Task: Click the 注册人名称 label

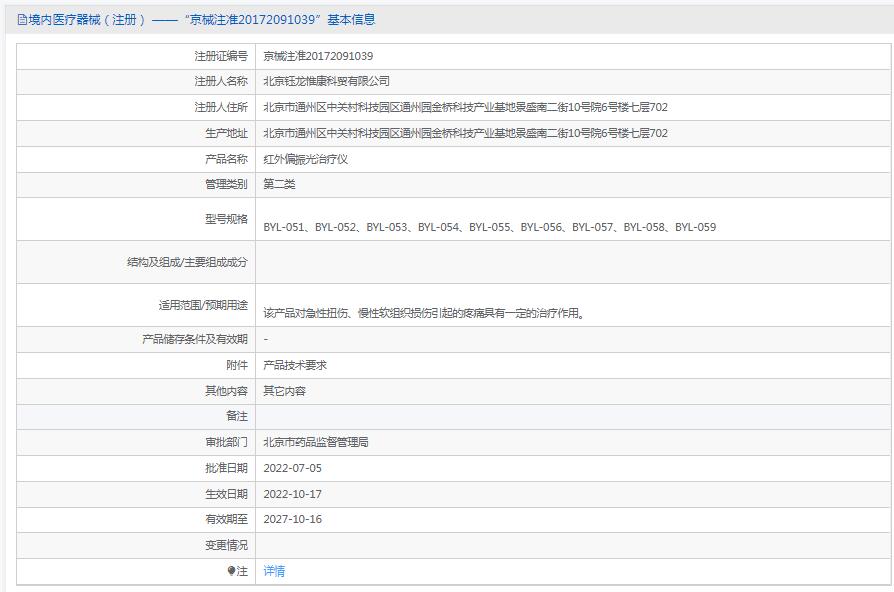Action: 221,81
